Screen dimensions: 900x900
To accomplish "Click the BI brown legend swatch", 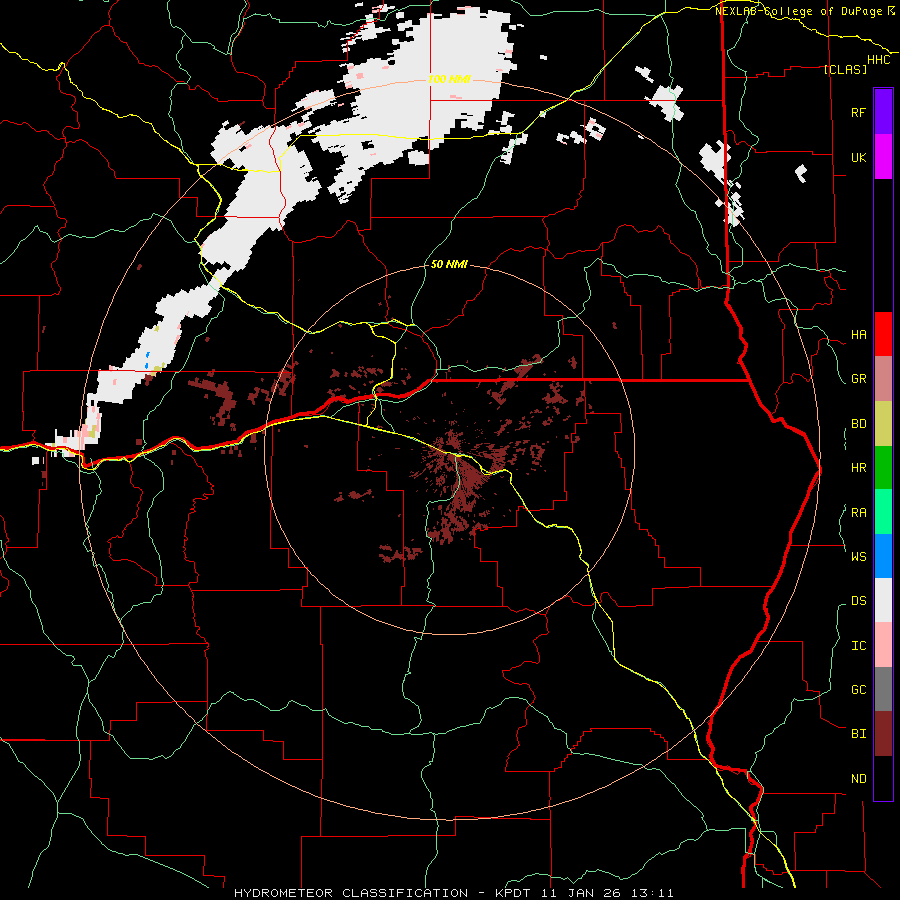I will [883, 734].
